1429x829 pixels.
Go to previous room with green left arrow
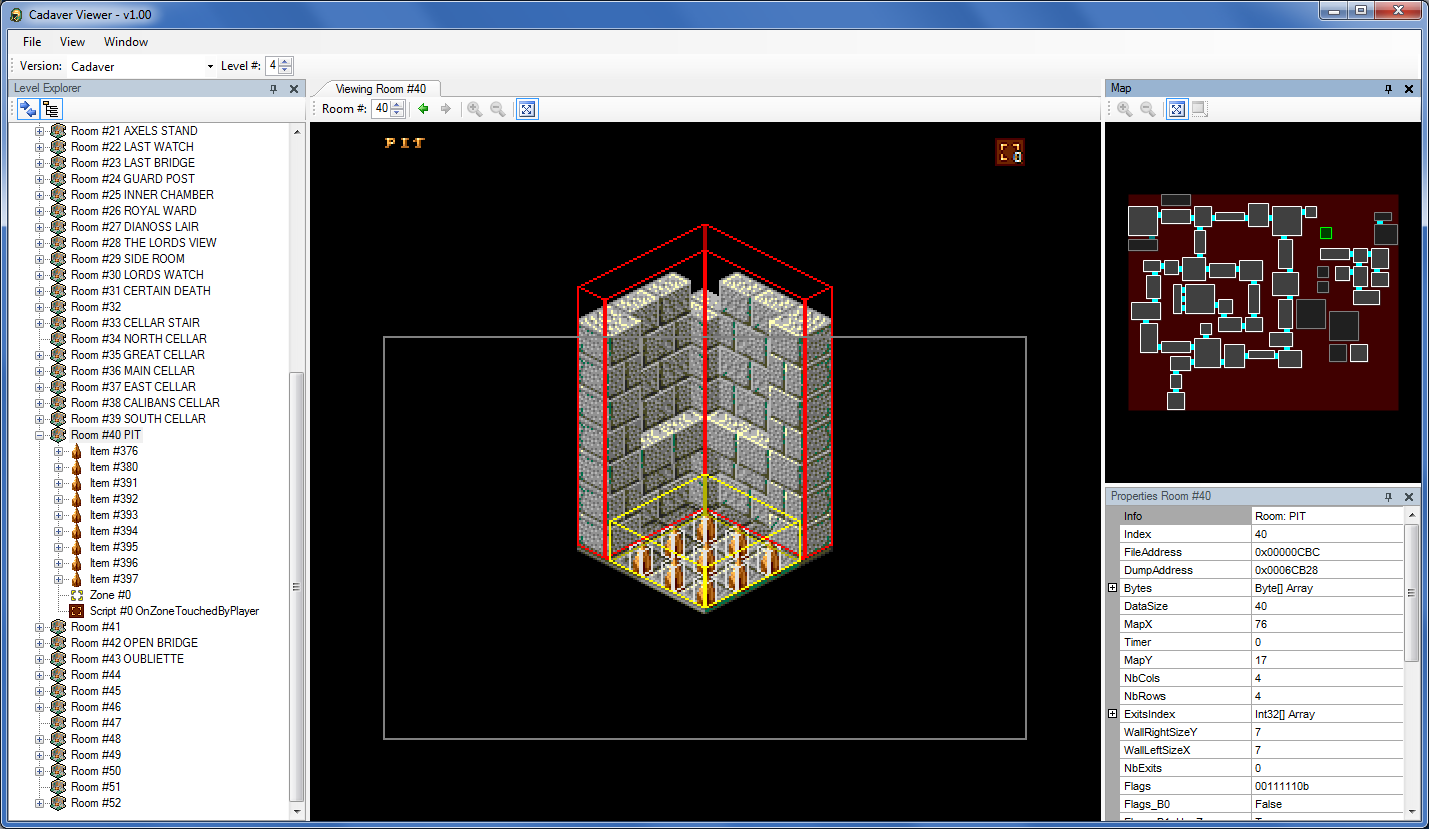point(423,109)
